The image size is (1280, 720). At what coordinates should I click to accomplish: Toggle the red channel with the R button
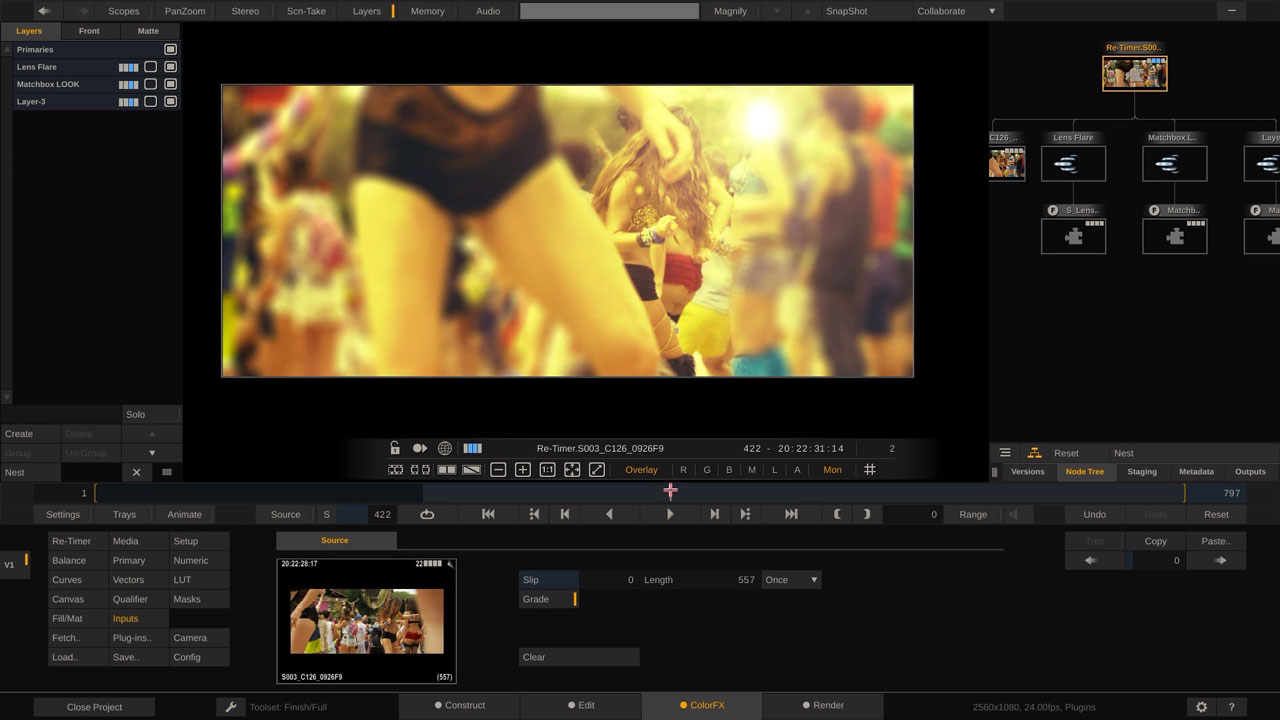pyautogui.click(x=684, y=469)
